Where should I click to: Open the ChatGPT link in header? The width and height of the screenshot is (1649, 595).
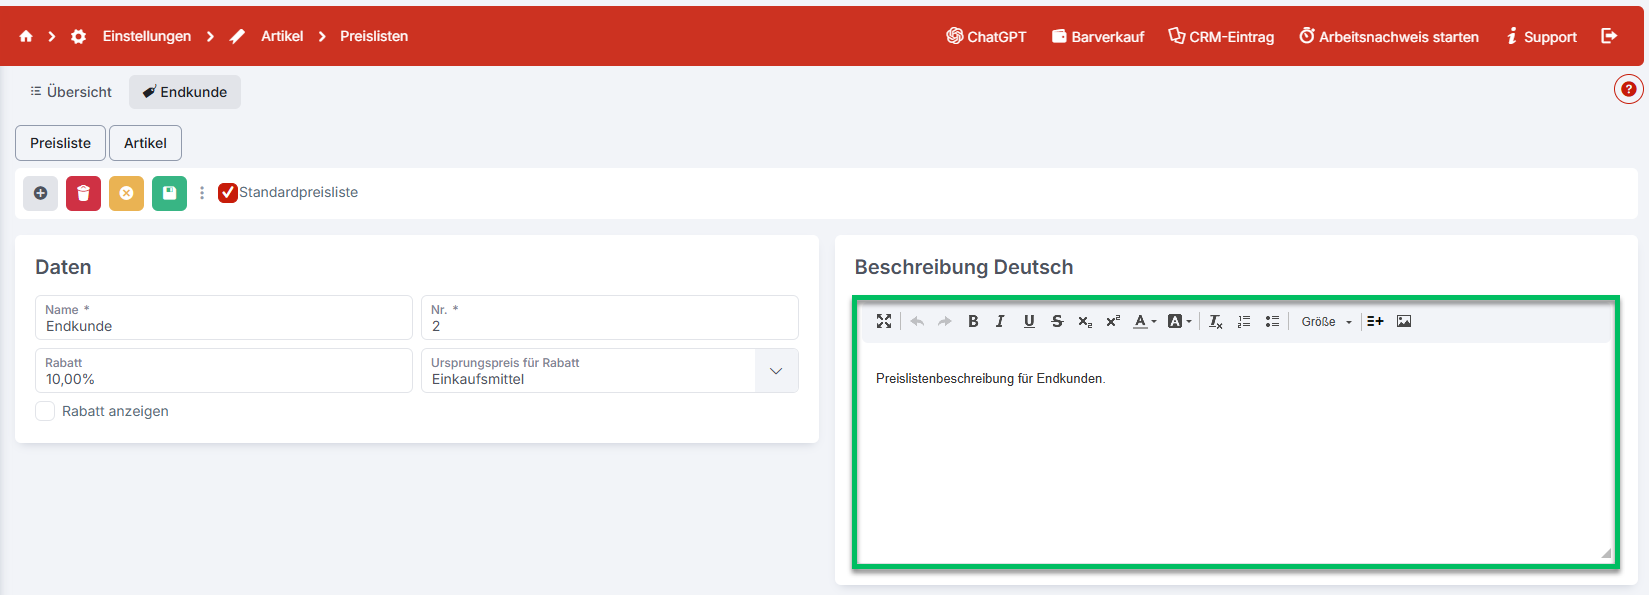pos(986,37)
